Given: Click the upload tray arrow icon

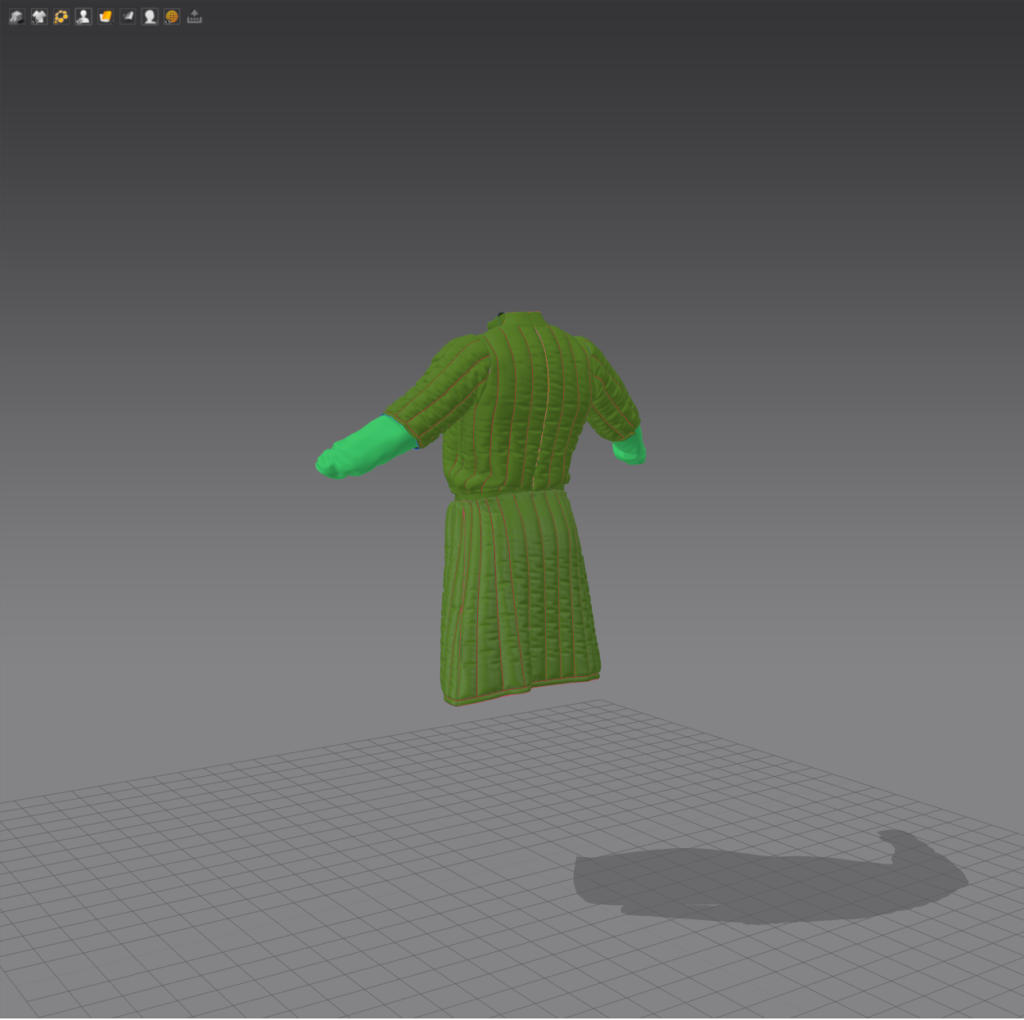Looking at the screenshot, I should pyautogui.click(x=195, y=17).
